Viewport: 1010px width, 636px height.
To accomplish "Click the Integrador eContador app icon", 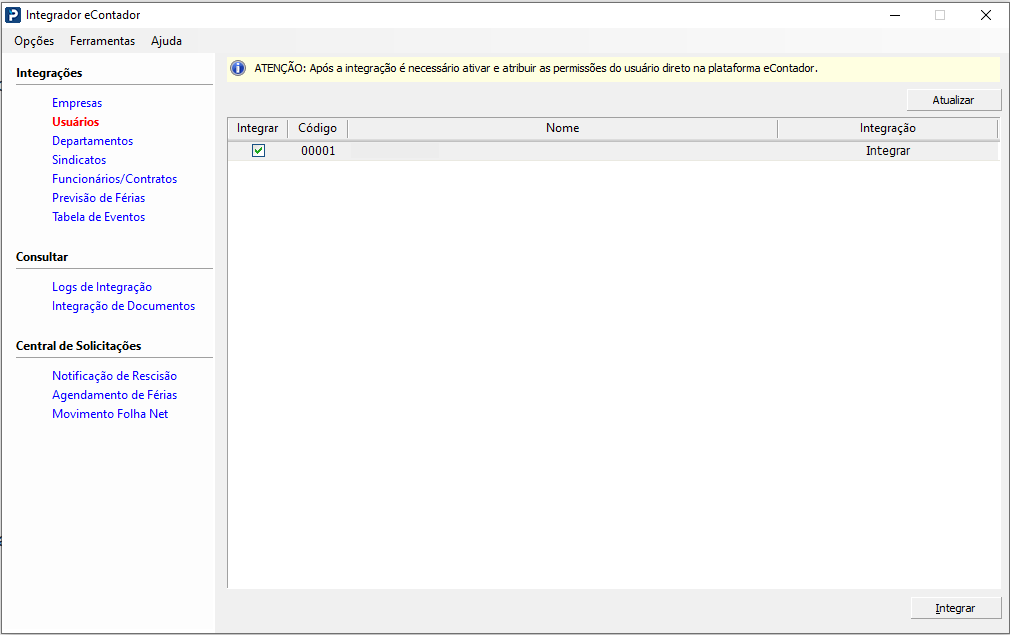I will pyautogui.click(x=13, y=15).
